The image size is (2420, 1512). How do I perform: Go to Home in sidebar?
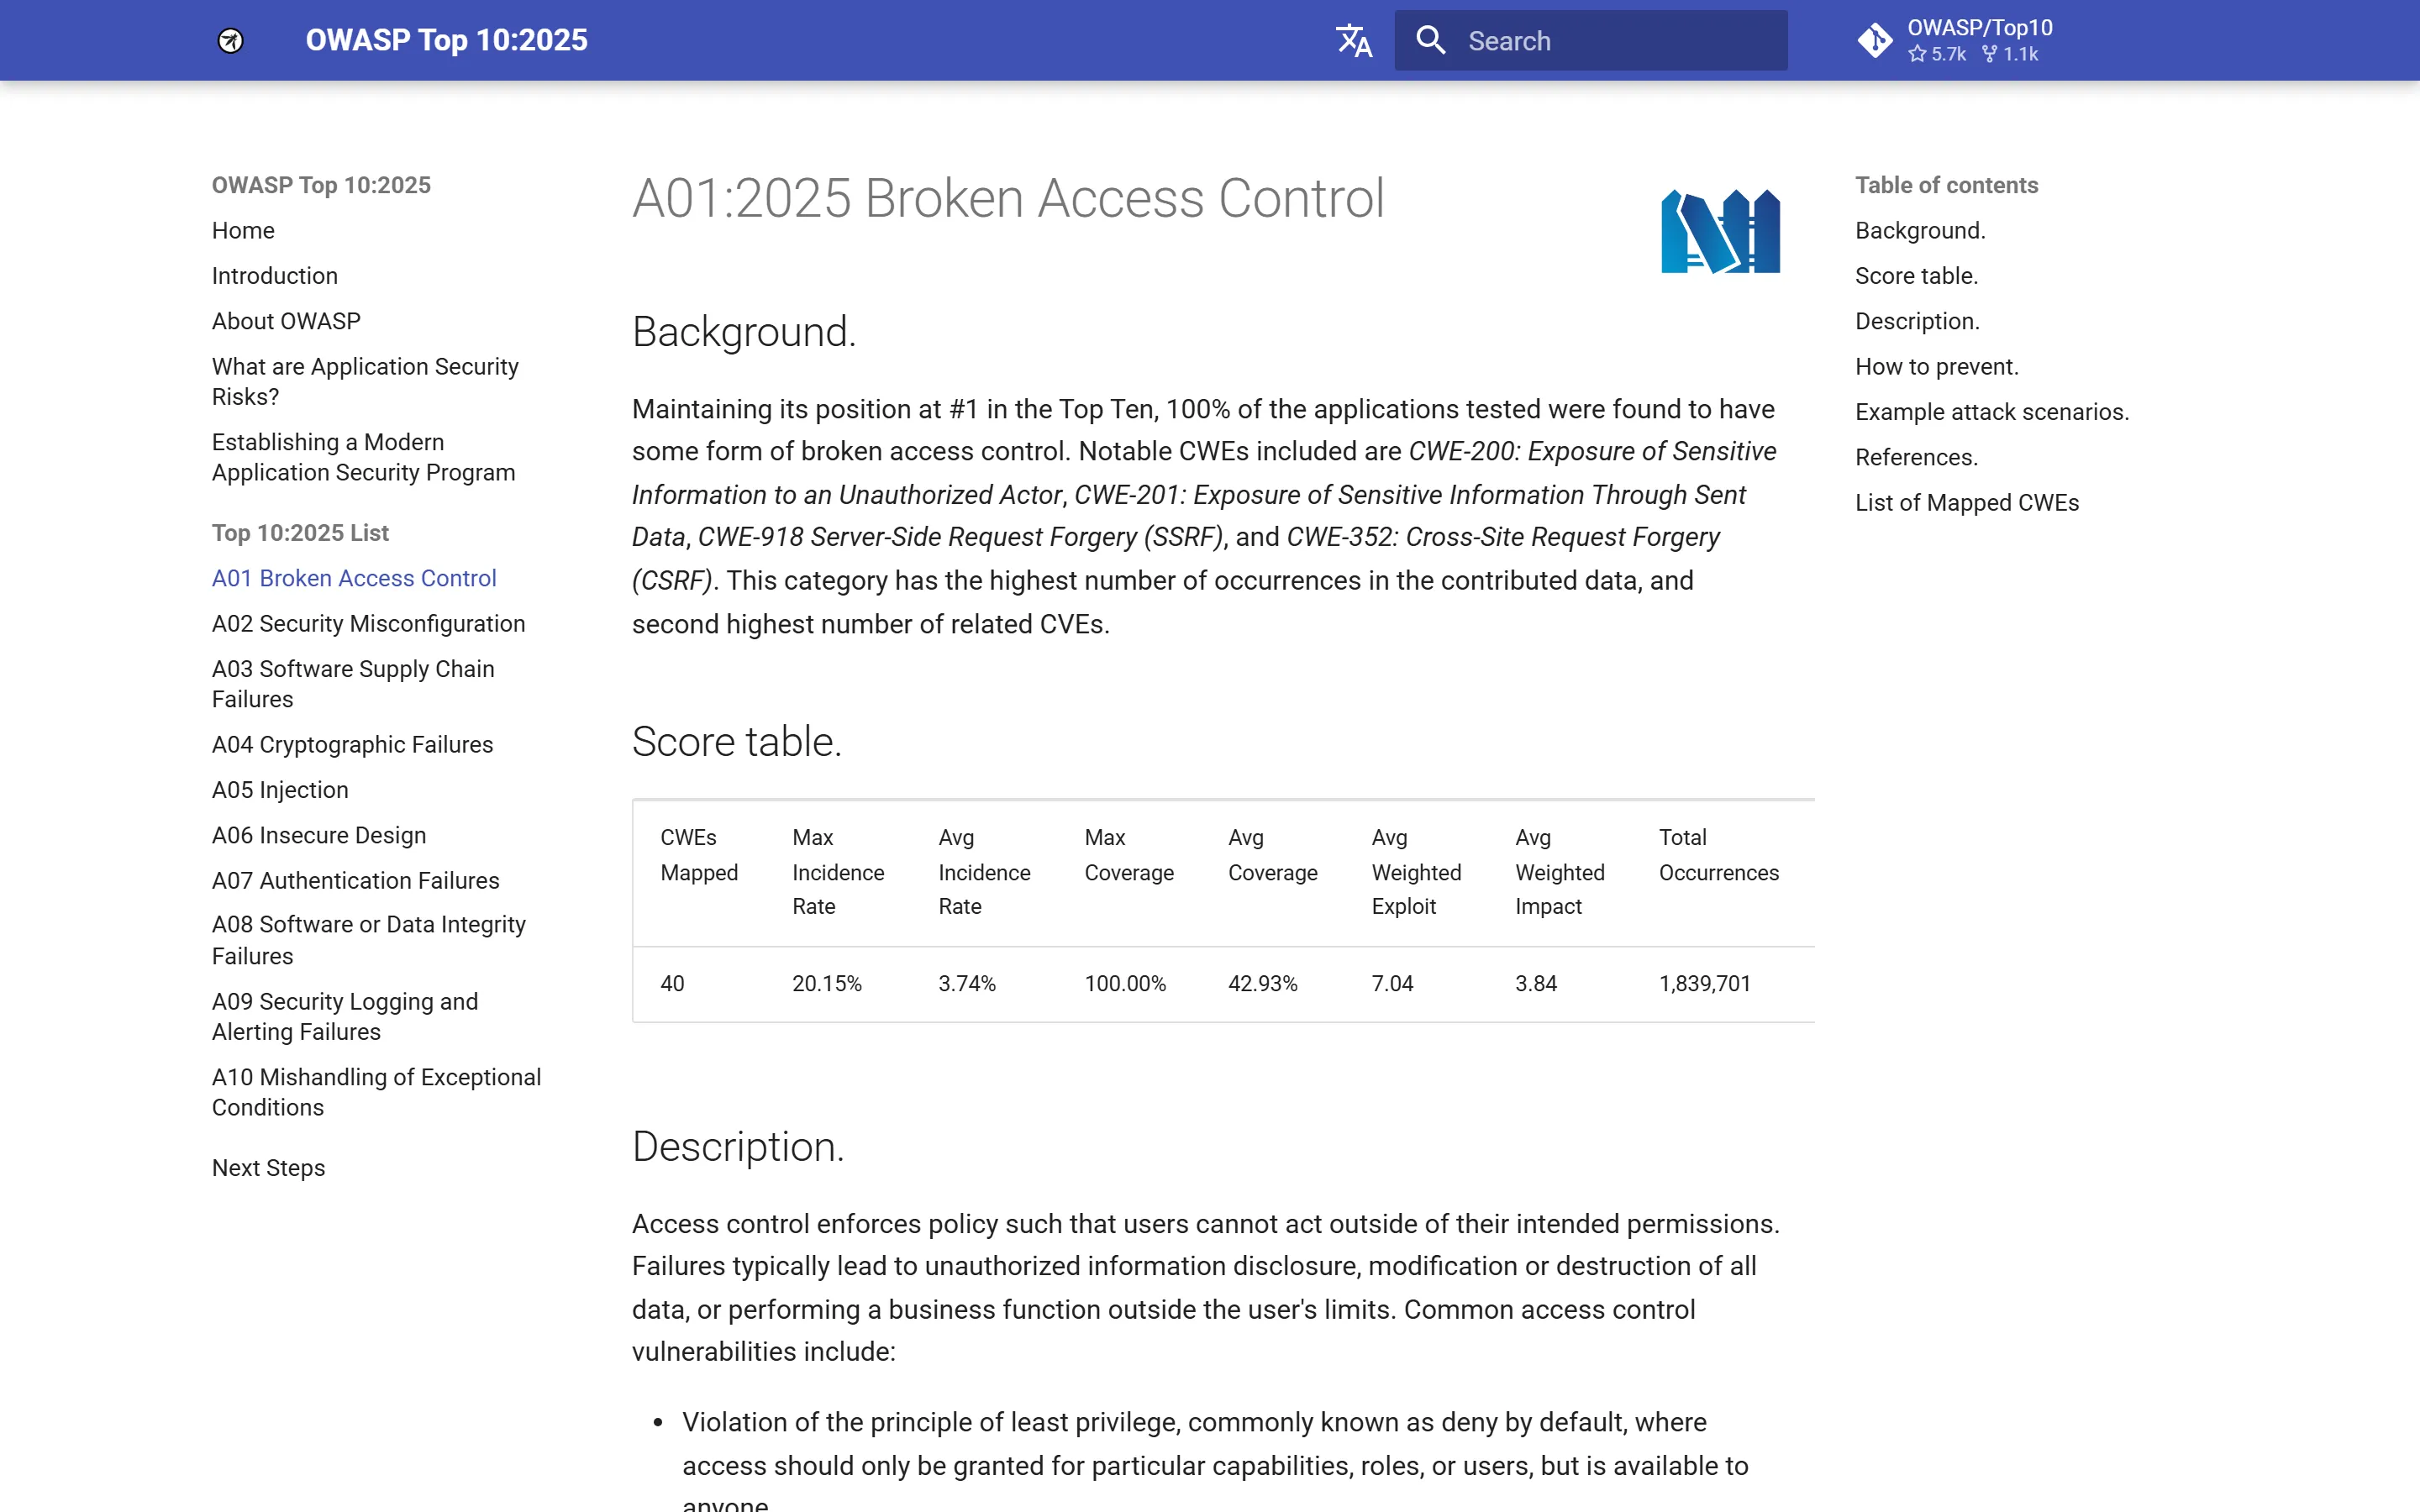(243, 230)
